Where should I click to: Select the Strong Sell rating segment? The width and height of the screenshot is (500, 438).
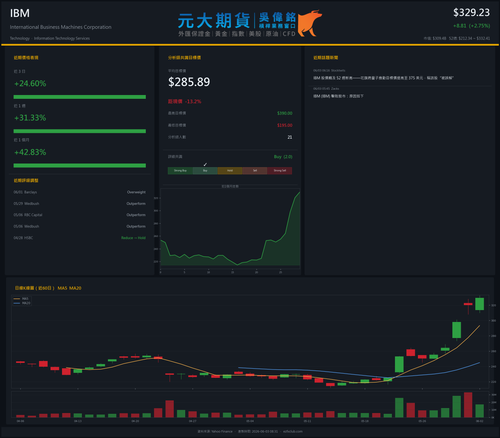pos(280,171)
